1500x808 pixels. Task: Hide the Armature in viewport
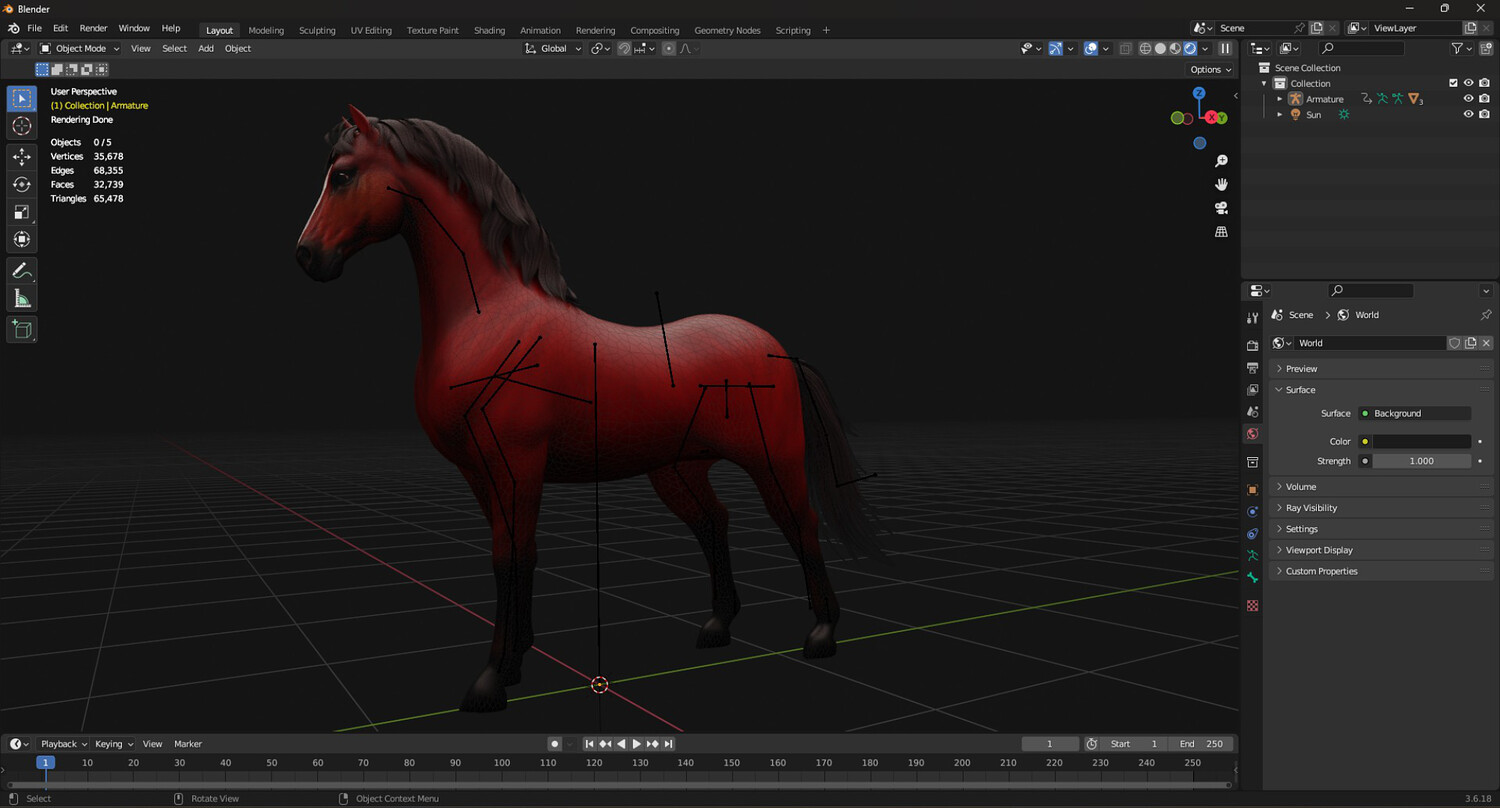(x=1468, y=99)
